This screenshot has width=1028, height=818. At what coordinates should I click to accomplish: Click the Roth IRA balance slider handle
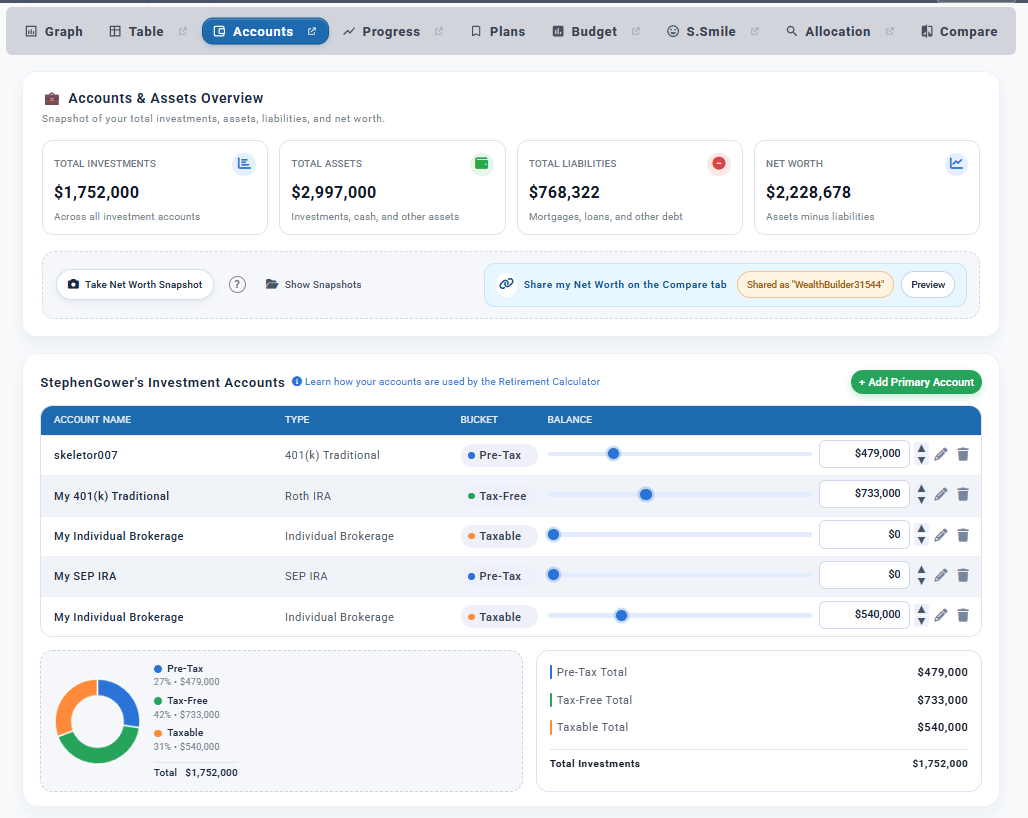click(646, 494)
